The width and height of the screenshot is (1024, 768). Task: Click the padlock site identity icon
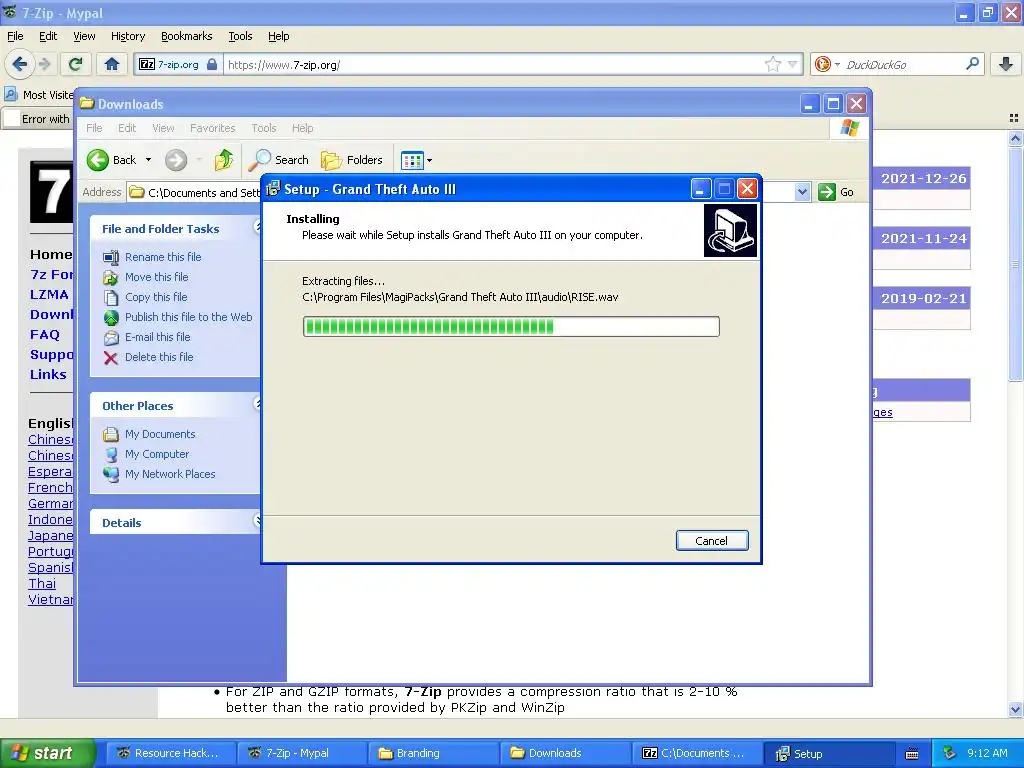(x=212, y=64)
